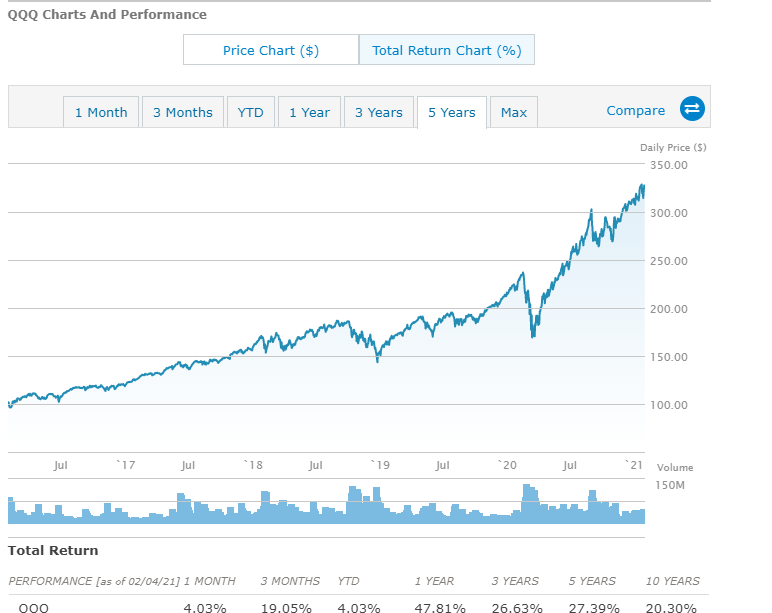The image size is (772, 613).
Task: Click the 26.63% 3-year return value
Action: [517, 608]
